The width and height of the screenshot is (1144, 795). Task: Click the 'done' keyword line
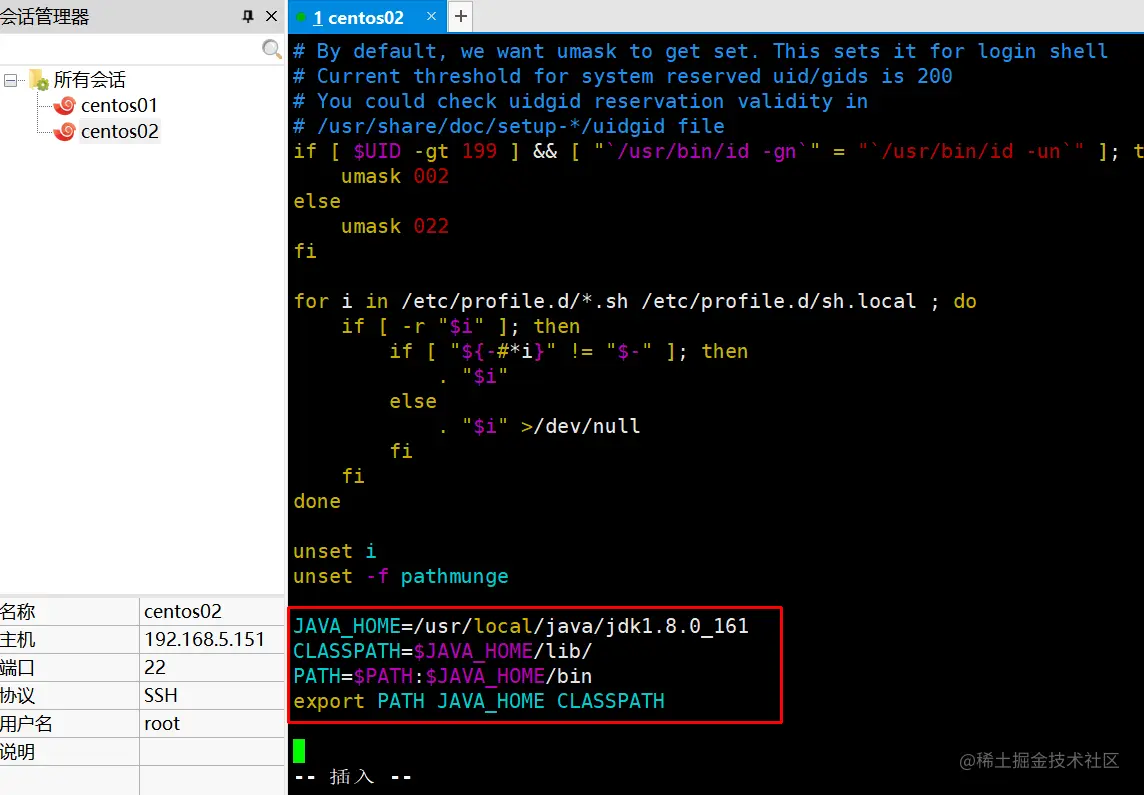pos(317,501)
